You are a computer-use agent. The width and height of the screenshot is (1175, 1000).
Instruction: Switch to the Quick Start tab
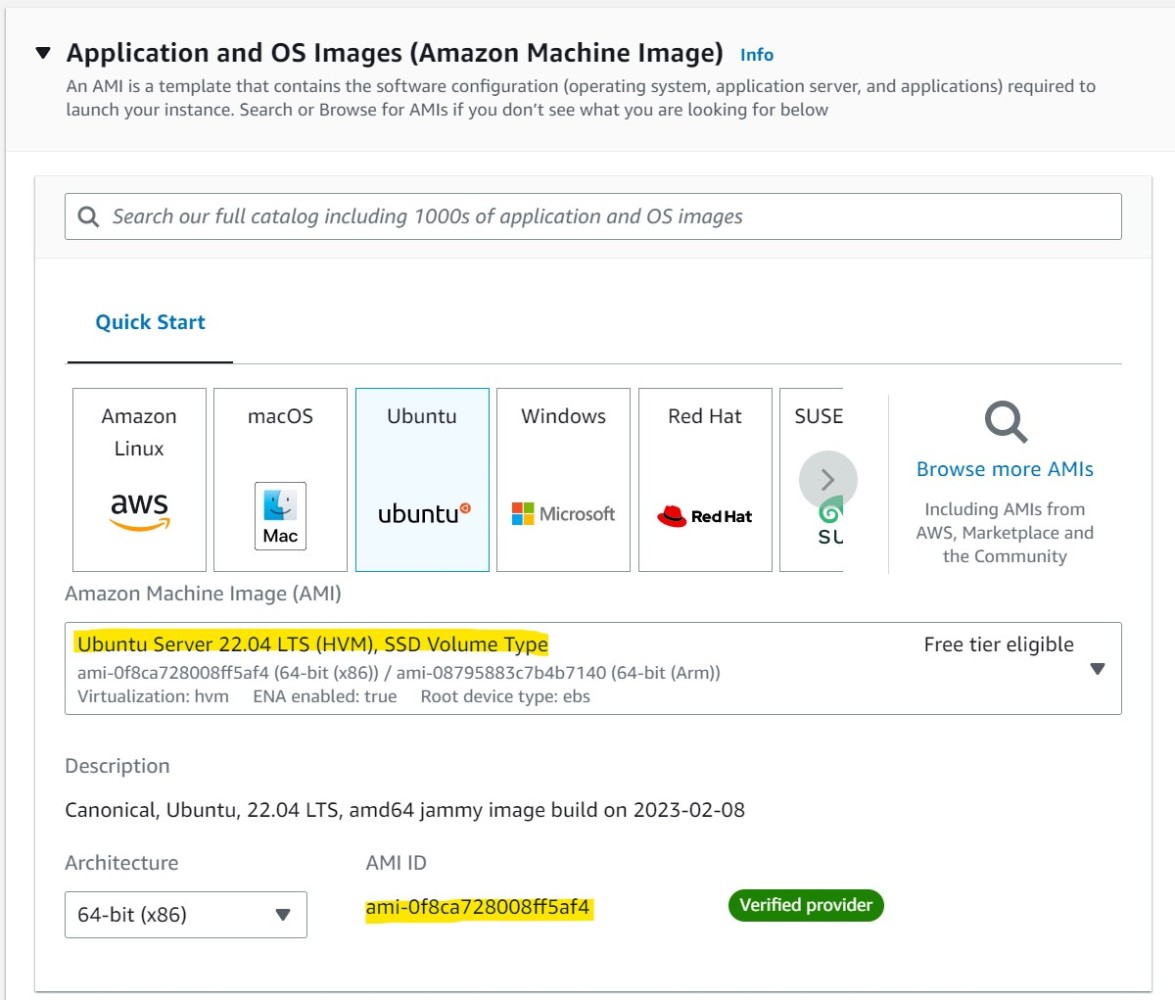click(x=150, y=321)
